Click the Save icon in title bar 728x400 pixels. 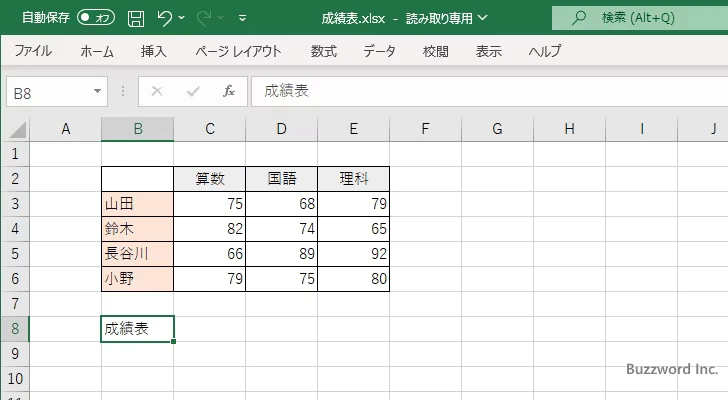tap(136, 19)
